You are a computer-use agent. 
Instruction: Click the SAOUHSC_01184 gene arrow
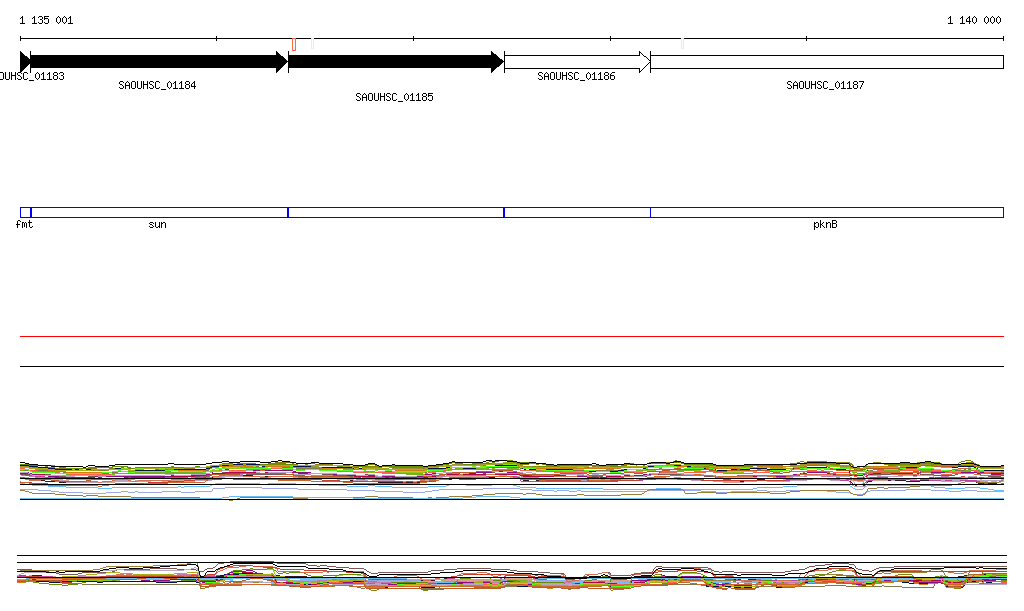[x=159, y=62]
